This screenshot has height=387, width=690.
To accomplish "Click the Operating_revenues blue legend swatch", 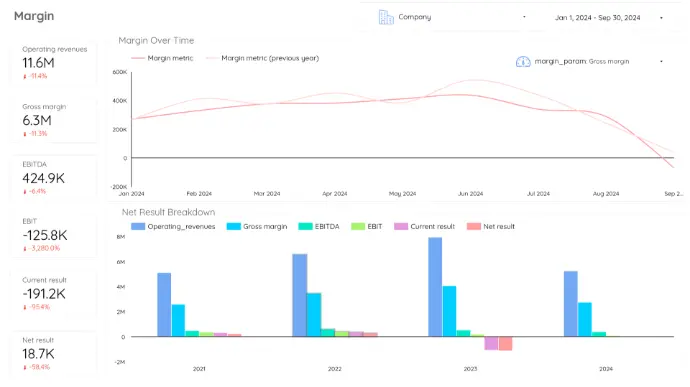I will [x=138, y=226].
